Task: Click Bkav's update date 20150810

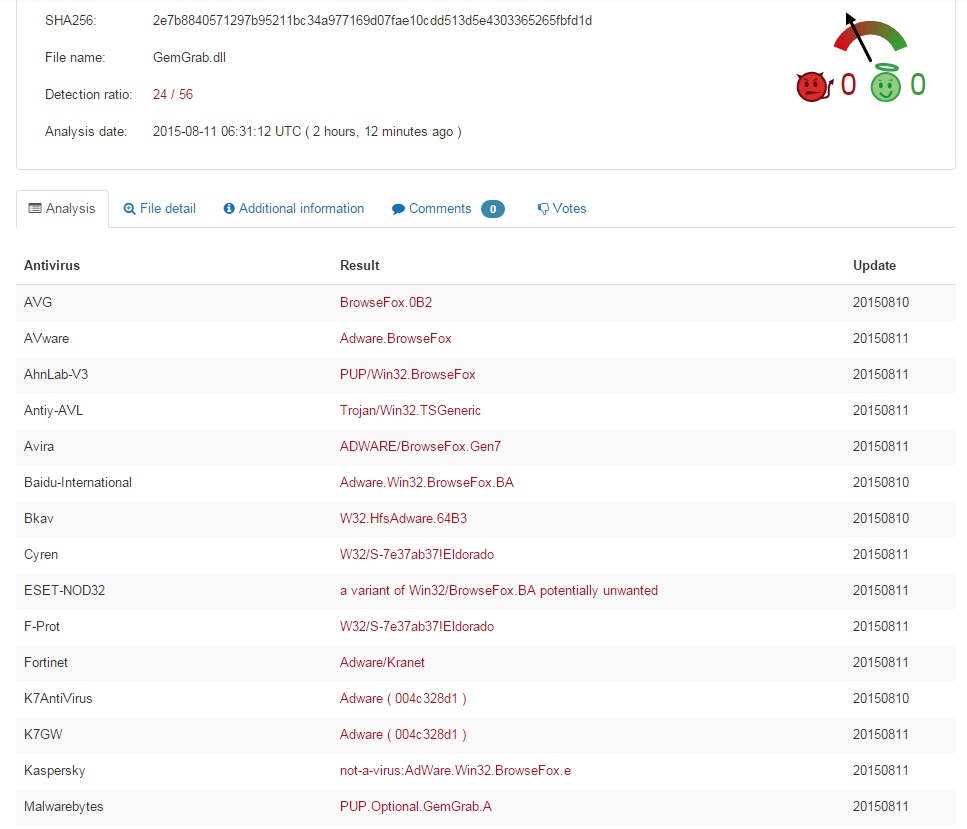Action: [x=881, y=518]
